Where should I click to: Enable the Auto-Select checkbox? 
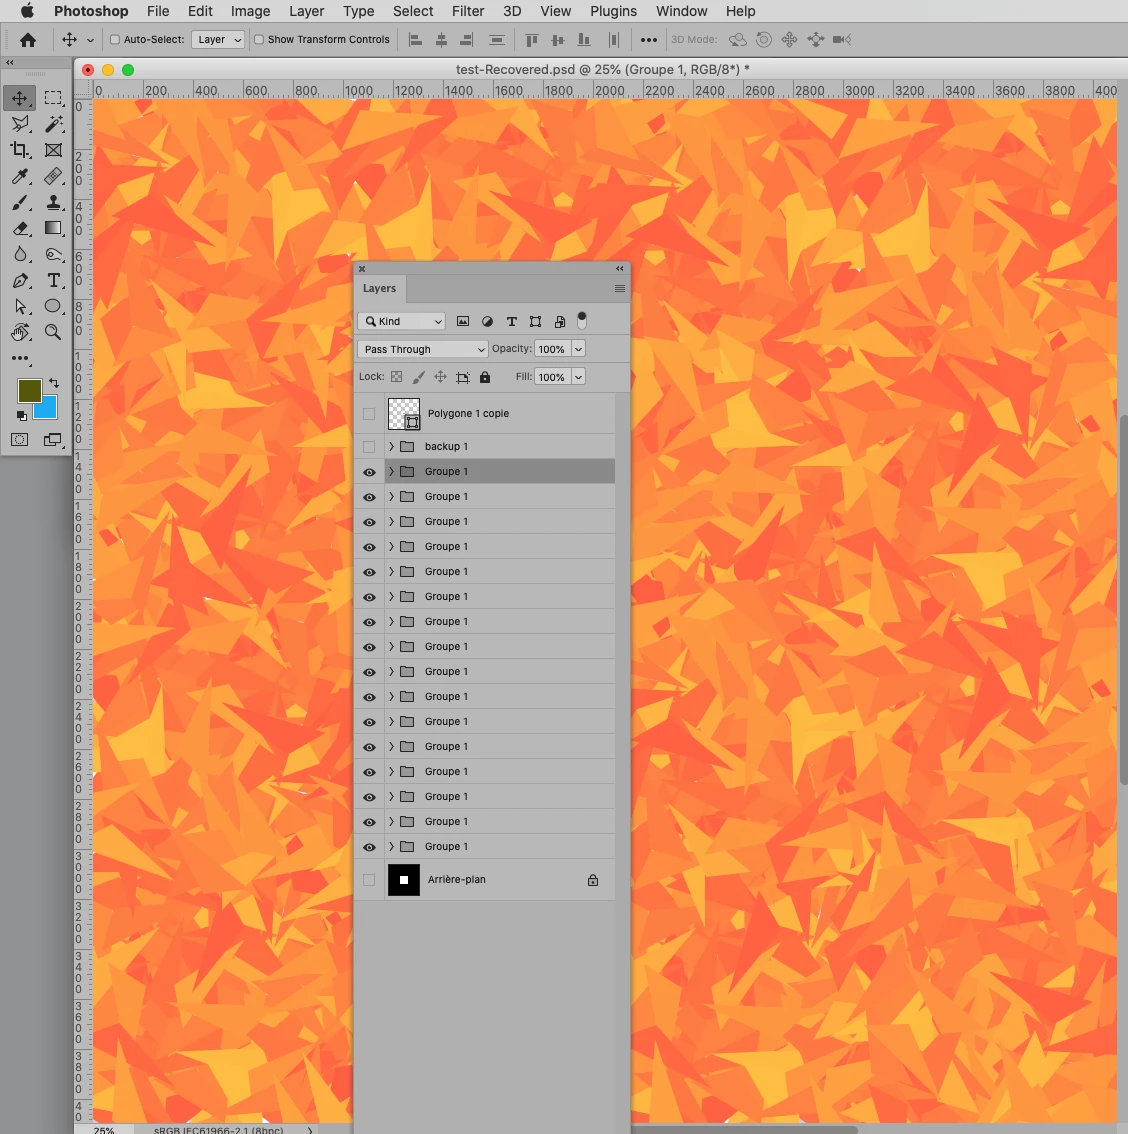point(114,40)
